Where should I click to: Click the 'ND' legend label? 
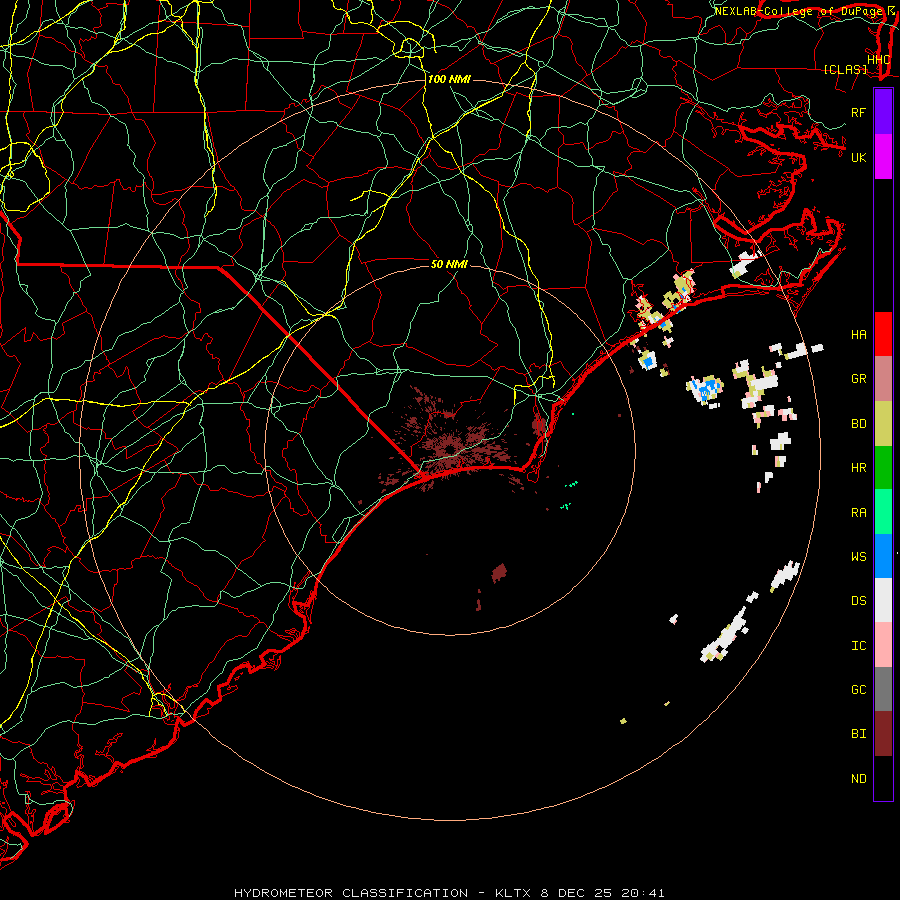pos(858,779)
